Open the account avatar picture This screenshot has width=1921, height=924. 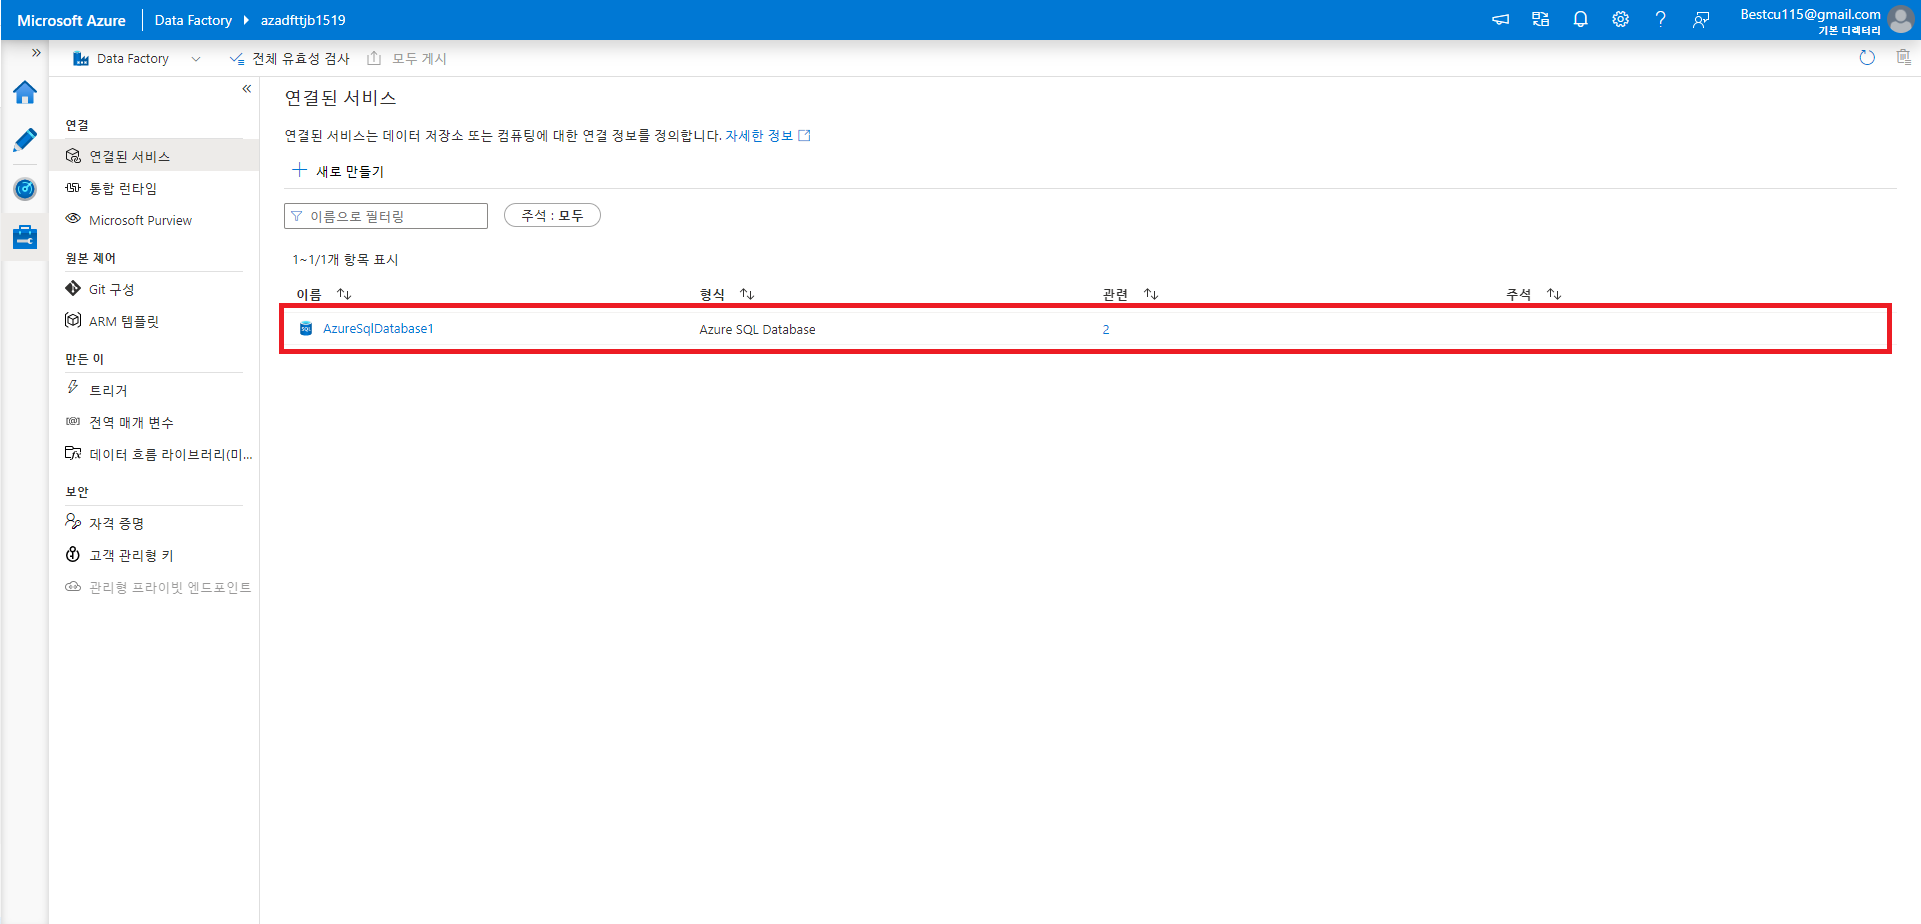coord(1901,20)
